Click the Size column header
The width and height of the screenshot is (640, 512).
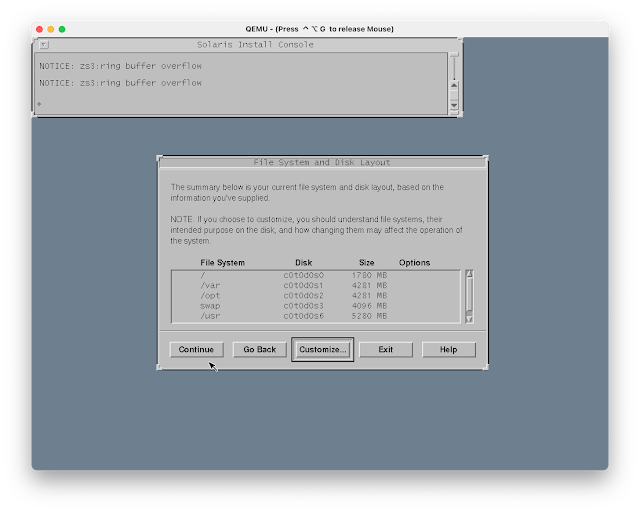[367, 263]
